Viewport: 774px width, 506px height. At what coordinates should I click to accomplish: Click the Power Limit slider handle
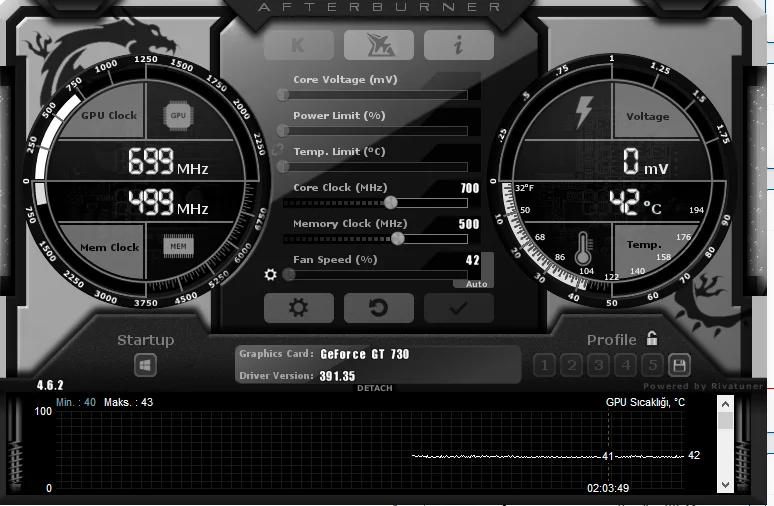(283, 130)
